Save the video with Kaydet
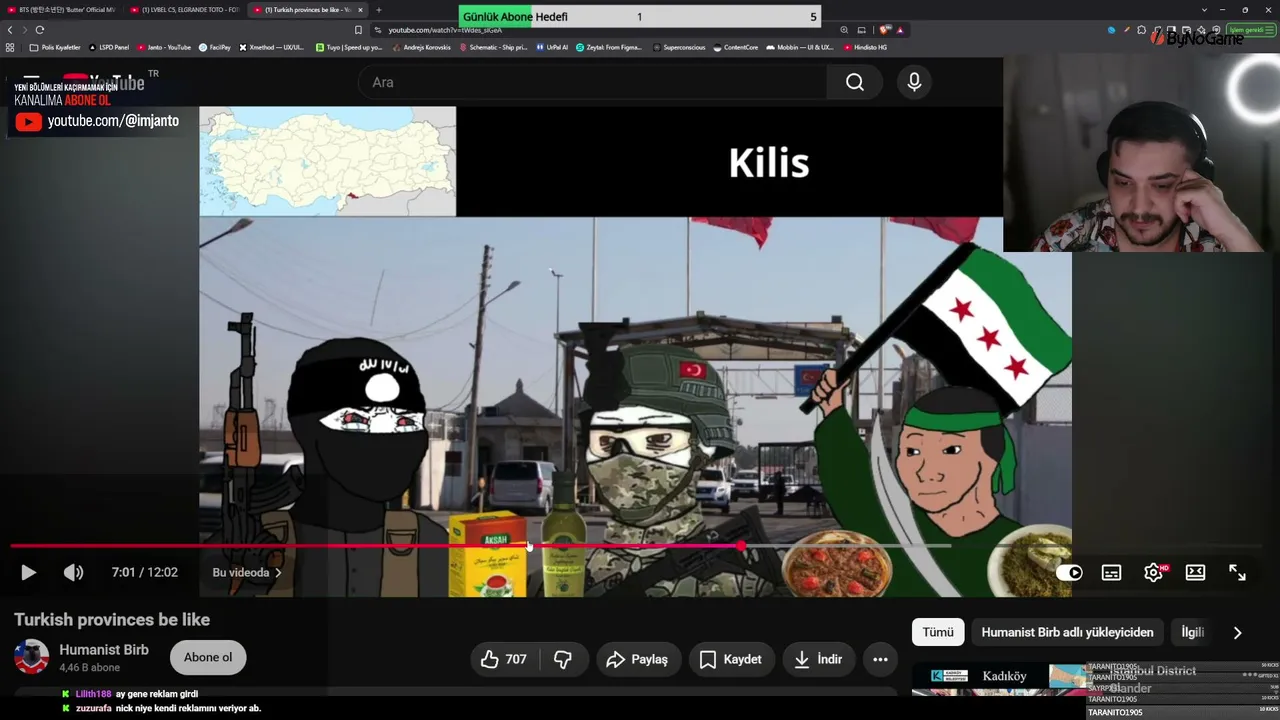The width and height of the screenshot is (1280, 720). 731,659
